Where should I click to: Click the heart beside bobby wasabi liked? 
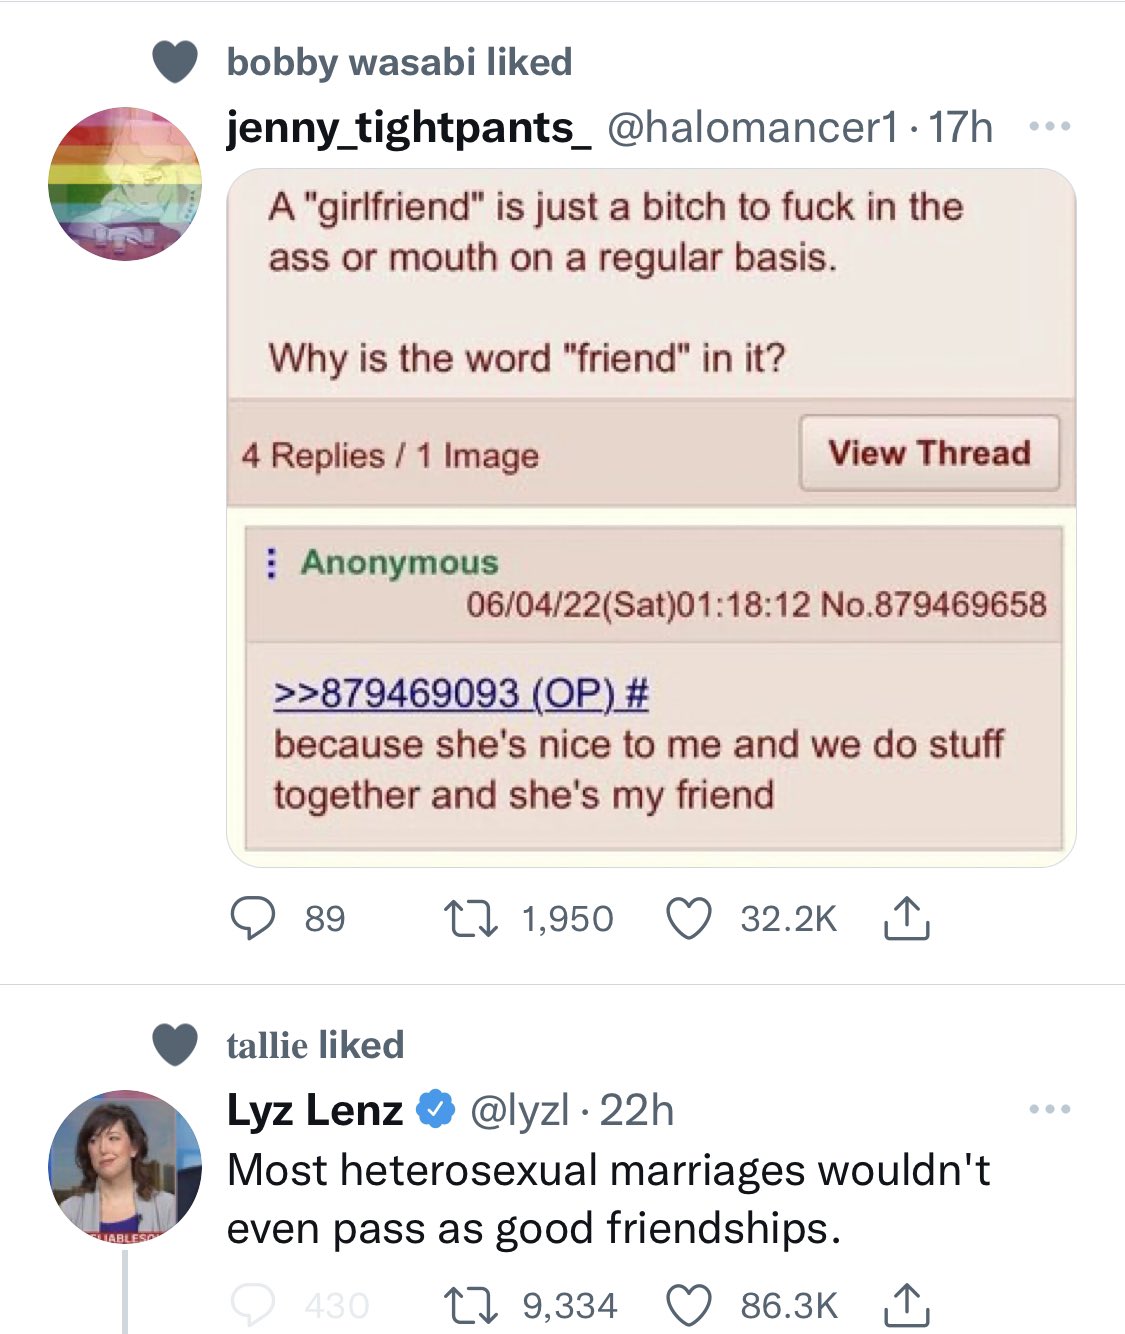point(175,62)
